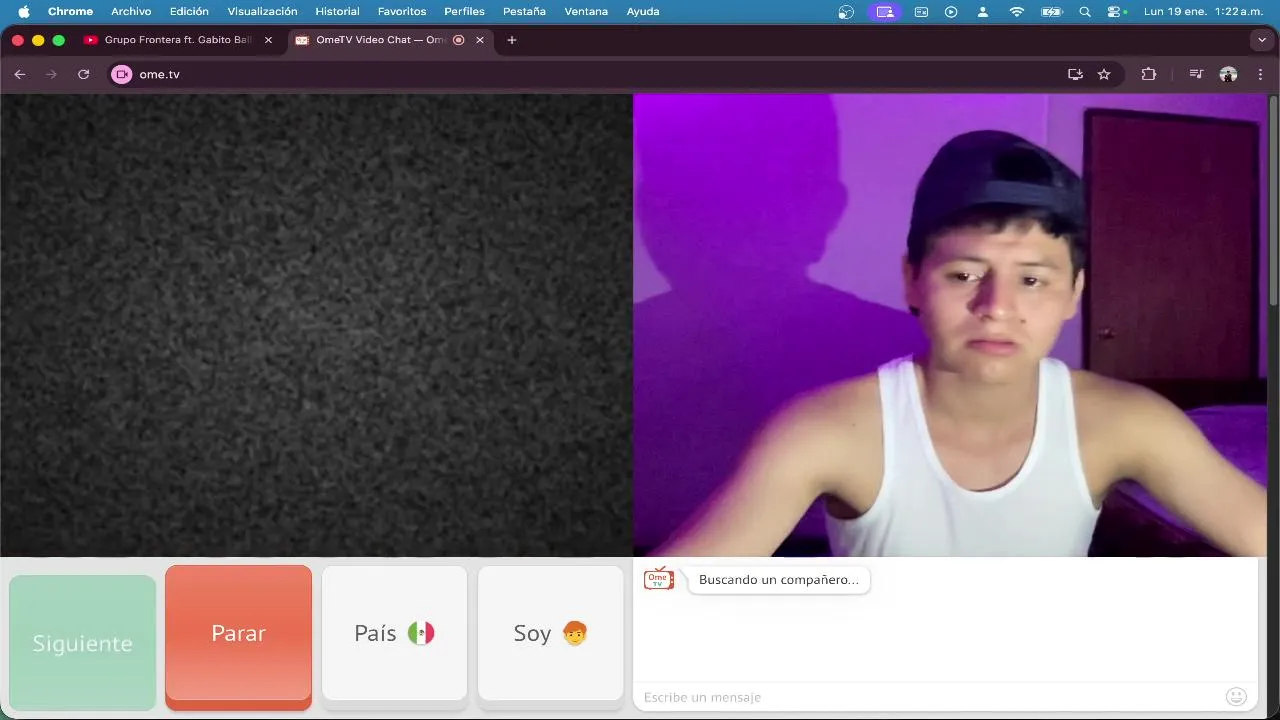Click the Siguiente button
The width and height of the screenshot is (1280, 720).
pos(82,642)
